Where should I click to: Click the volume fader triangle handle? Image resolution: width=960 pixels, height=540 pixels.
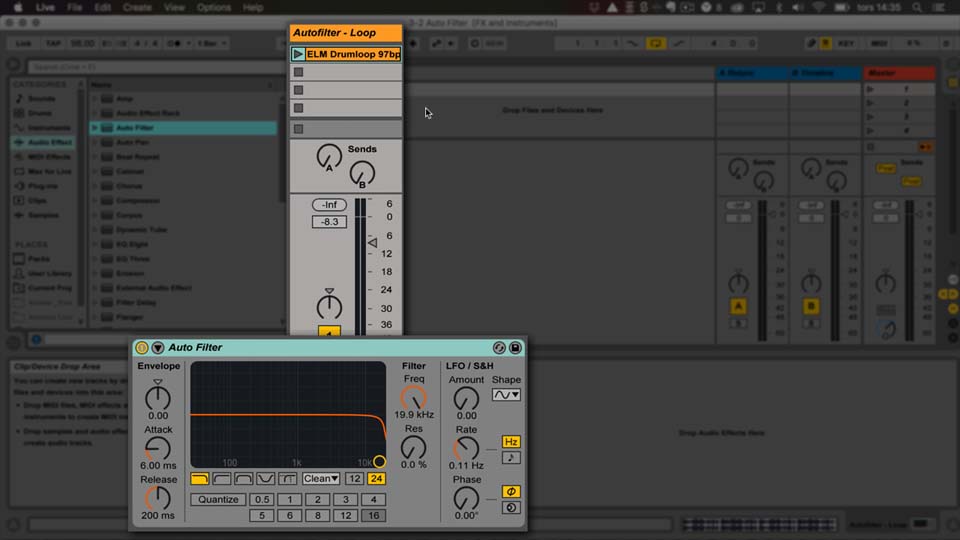372,242
